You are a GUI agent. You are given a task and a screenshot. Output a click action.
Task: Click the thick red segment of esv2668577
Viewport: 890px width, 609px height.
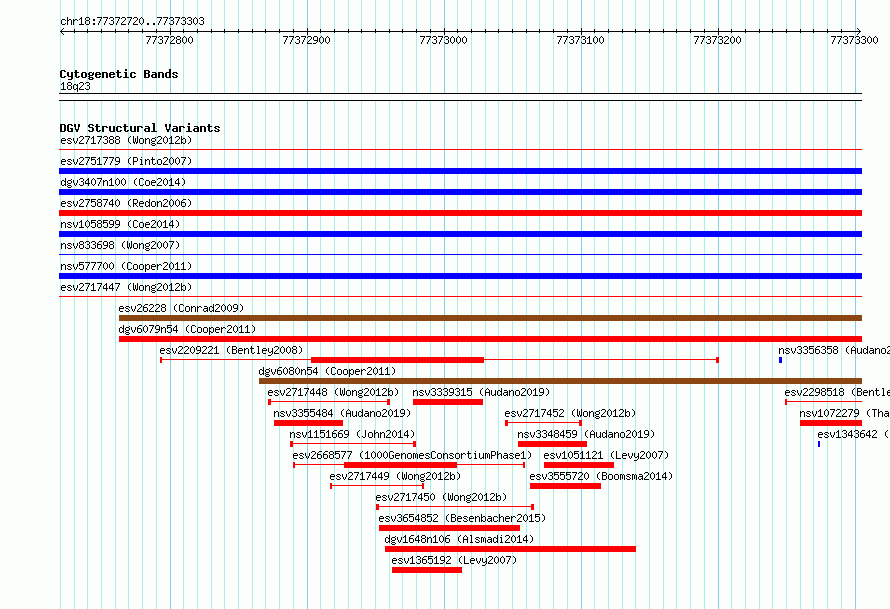(401, 465)
